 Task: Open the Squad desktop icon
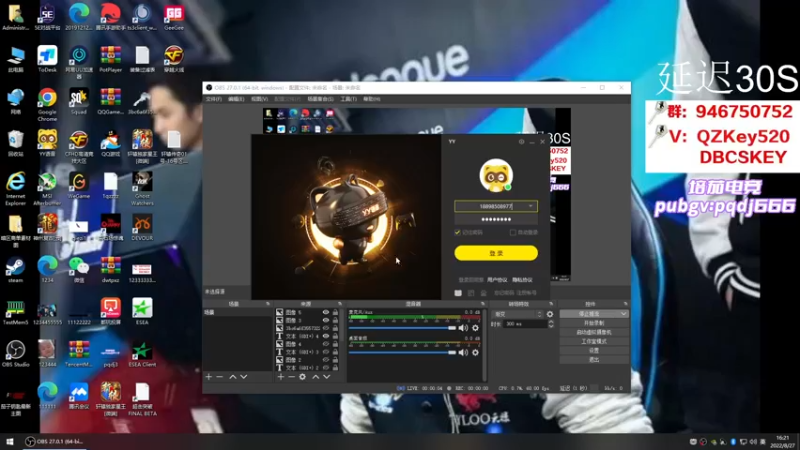[79, 101]
